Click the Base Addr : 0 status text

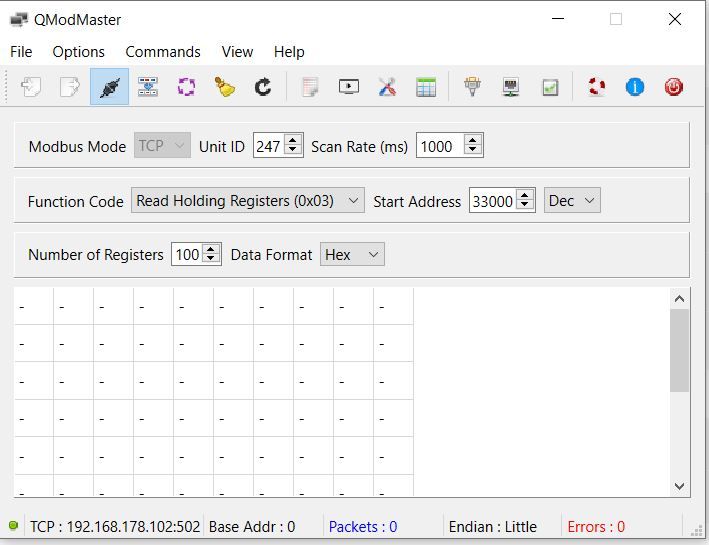(252, 526)
